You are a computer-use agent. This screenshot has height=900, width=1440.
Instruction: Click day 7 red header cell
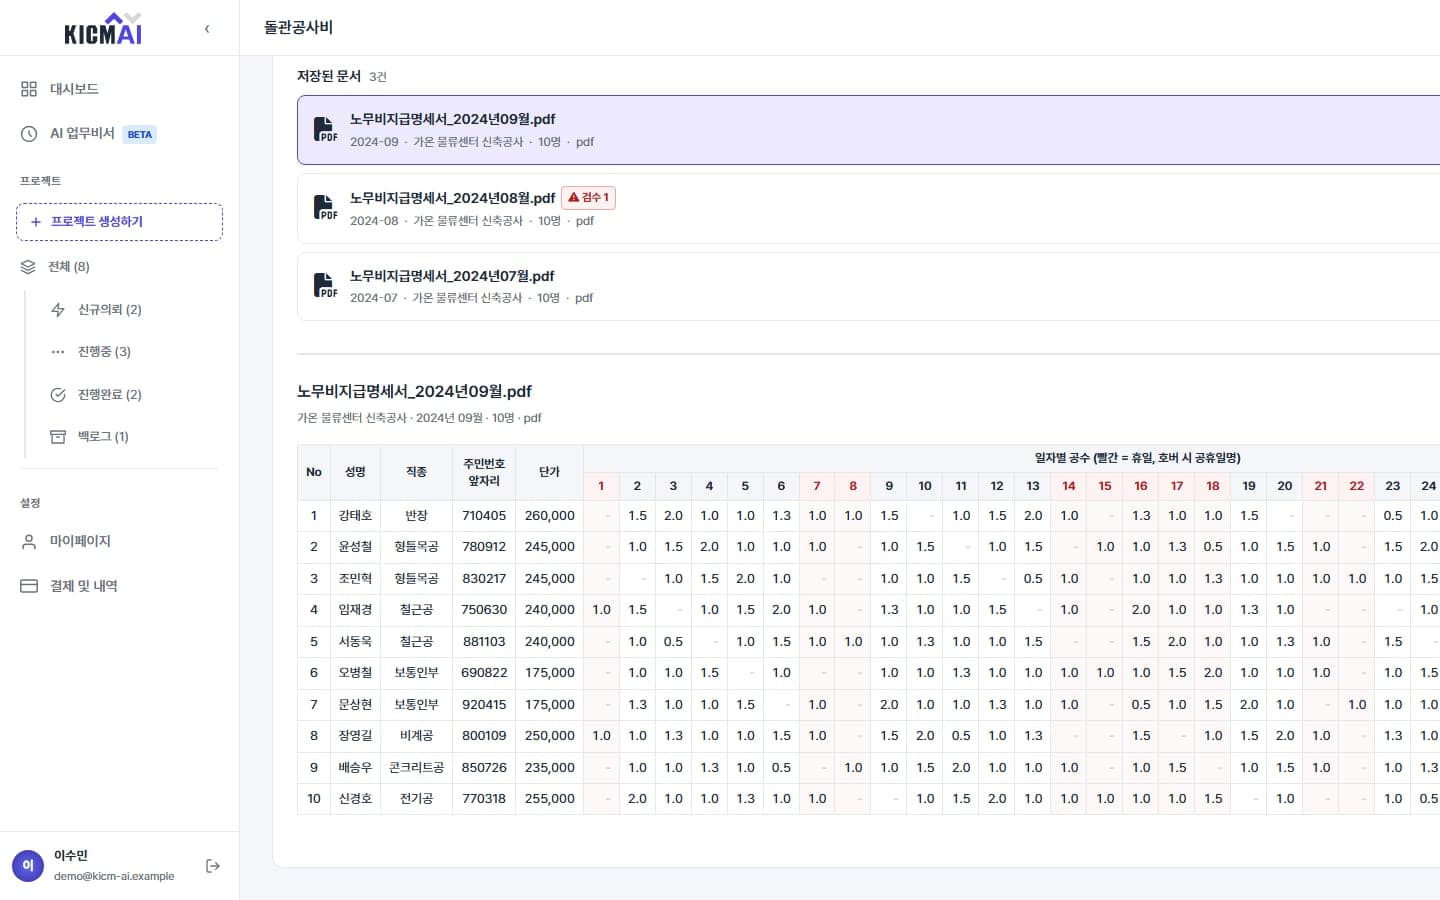click(x=817, y=486)
